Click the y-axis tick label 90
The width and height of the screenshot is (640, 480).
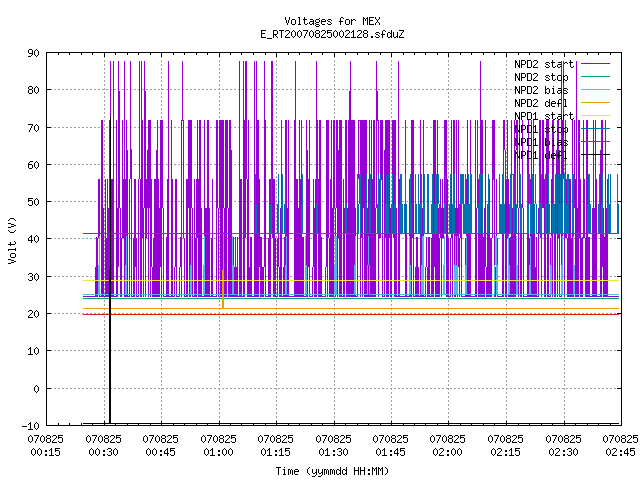pyautogui.click(x=33, y=53)
